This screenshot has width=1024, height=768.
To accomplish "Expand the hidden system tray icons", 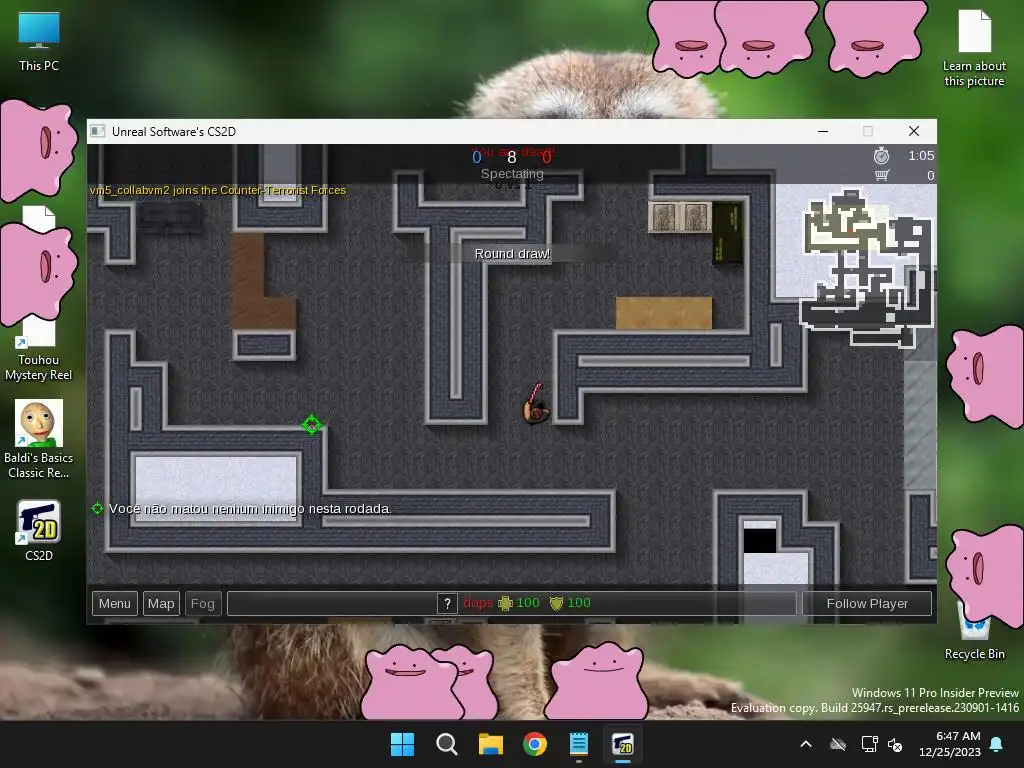I will 806,744.
